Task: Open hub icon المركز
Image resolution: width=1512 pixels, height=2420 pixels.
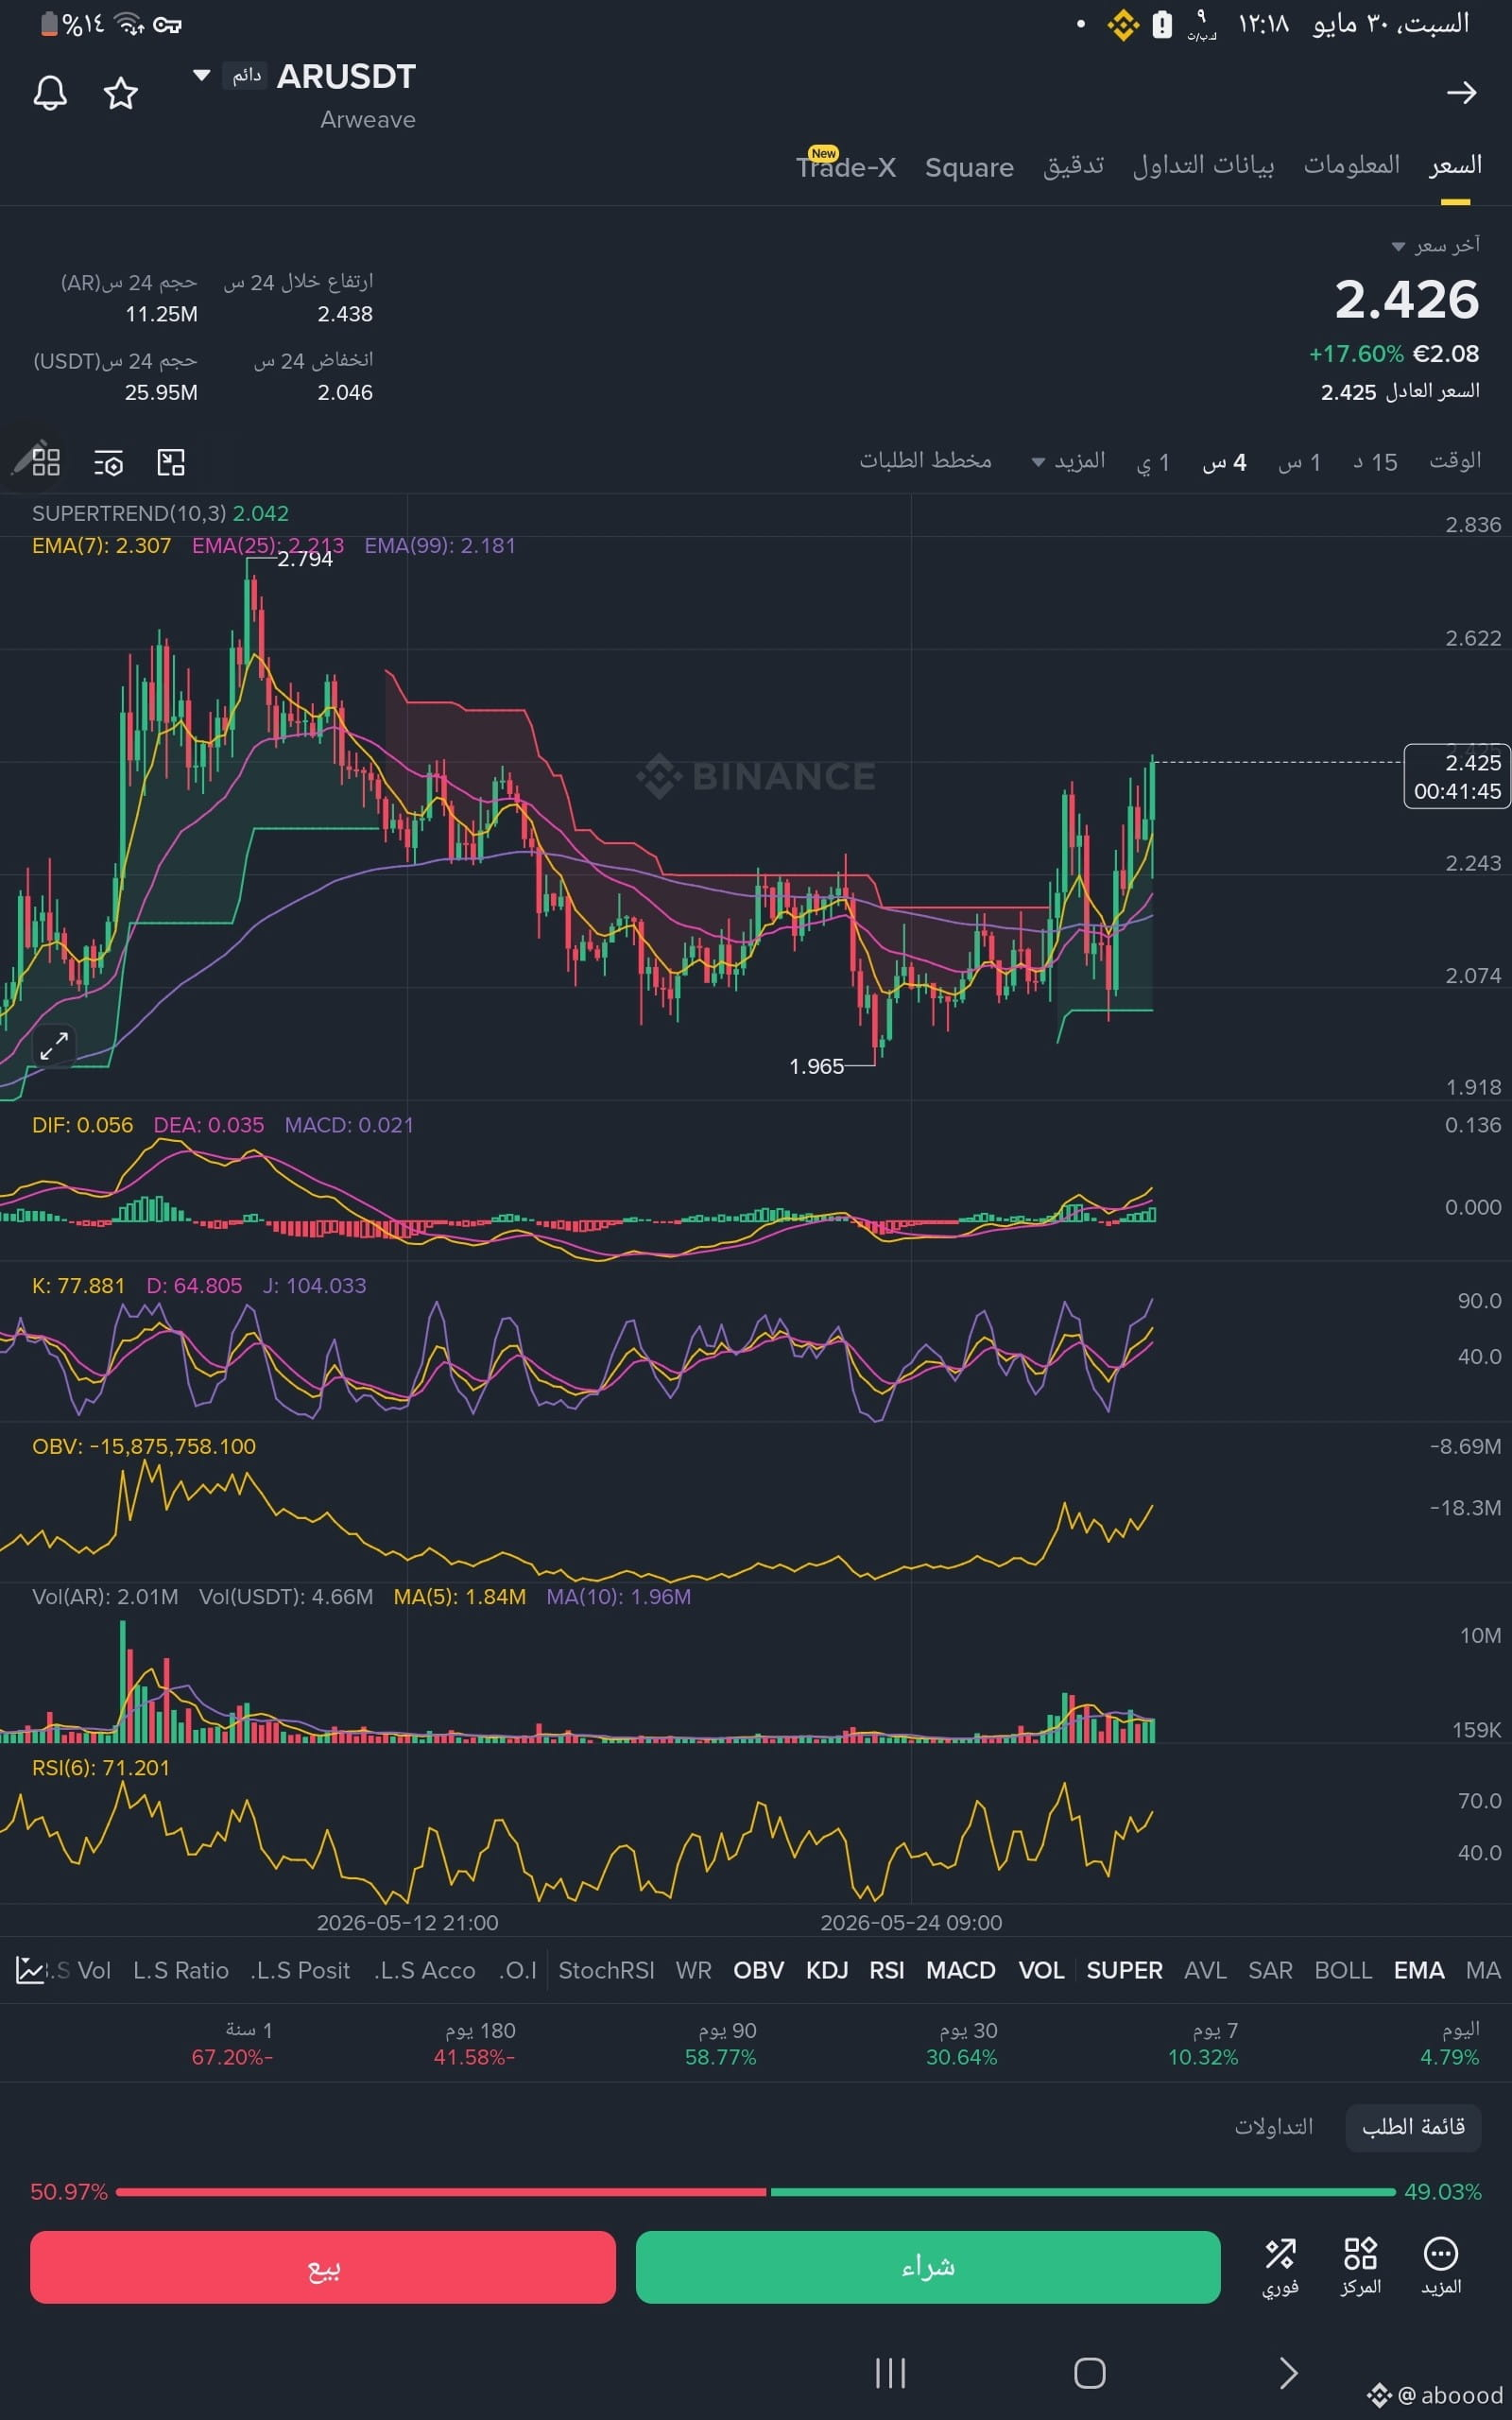Action: (x=1360, y=2266)
